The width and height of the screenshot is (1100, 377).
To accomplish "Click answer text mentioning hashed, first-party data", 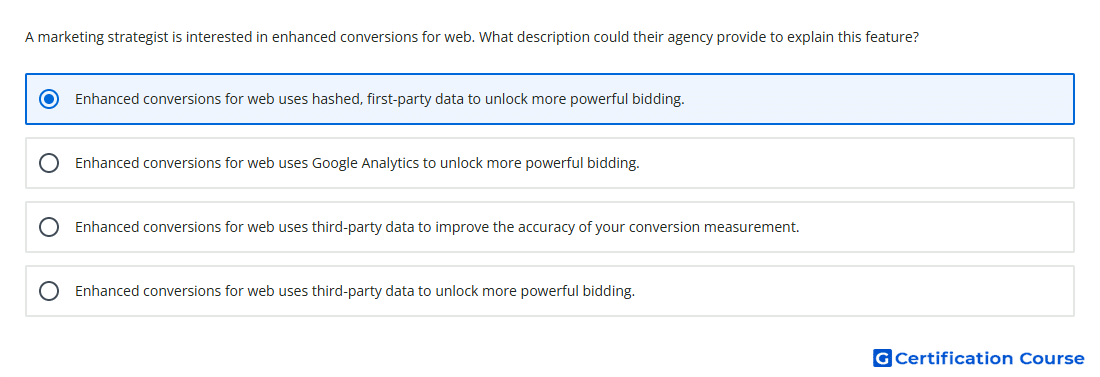I will point(380,99).
